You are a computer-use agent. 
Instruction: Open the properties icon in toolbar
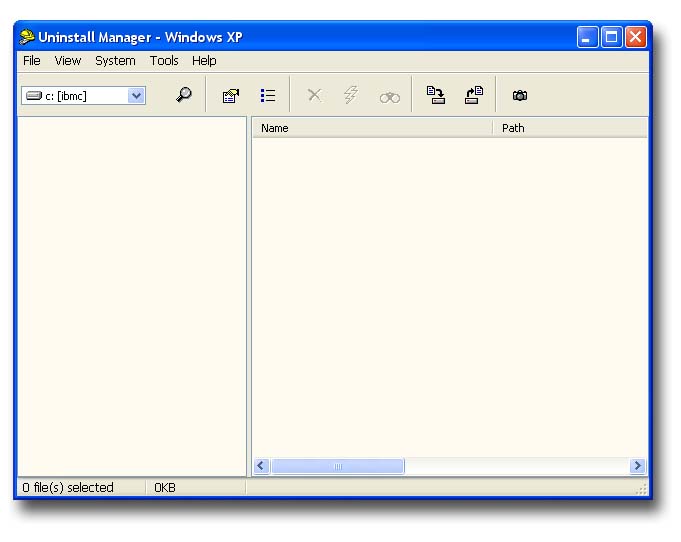[231, 96]
